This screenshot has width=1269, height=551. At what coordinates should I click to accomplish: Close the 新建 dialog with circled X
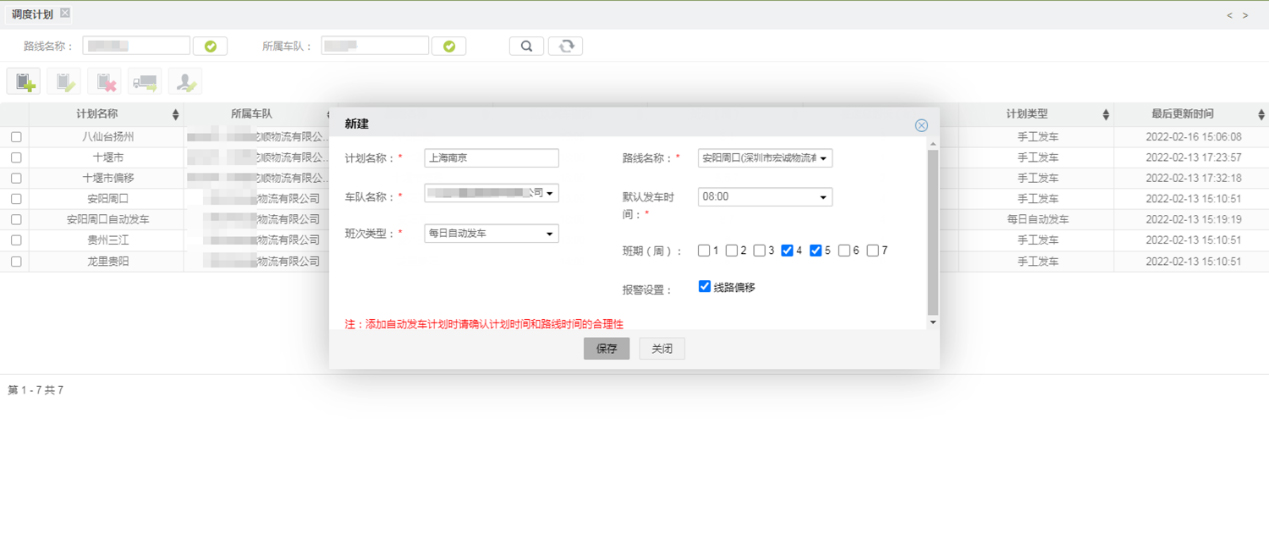(921, 125)
